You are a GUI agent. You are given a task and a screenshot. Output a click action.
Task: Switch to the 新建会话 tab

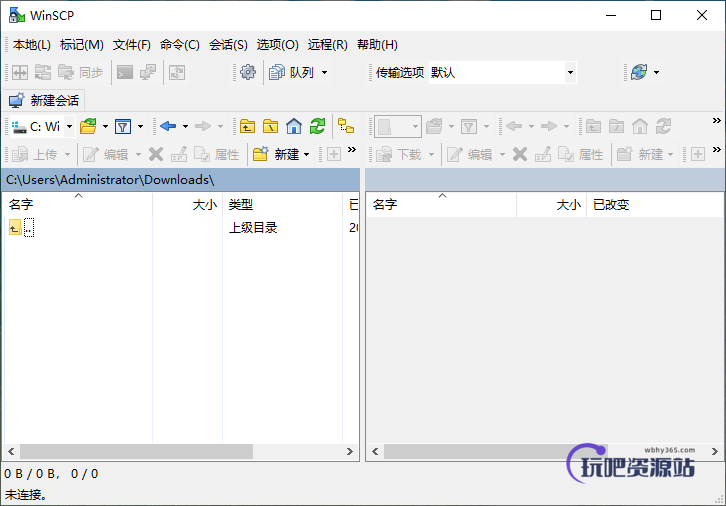click(44, 100)
